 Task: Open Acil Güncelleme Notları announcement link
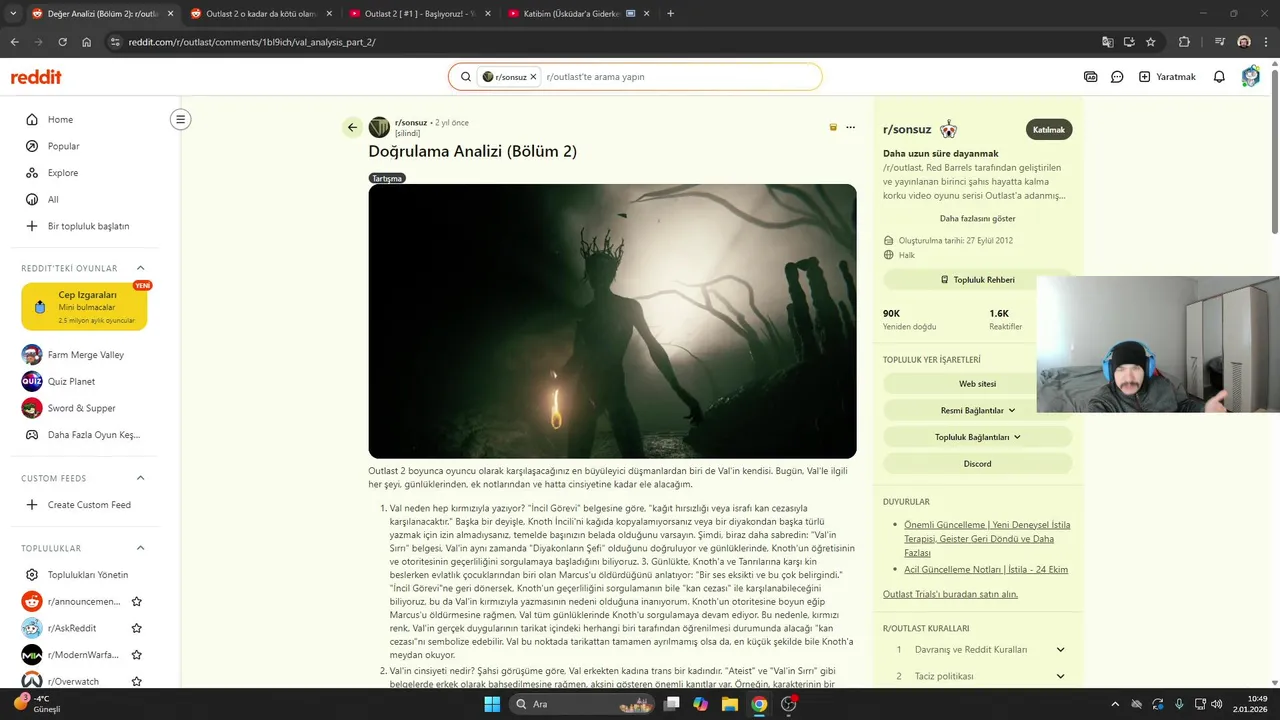coord(986,569)
